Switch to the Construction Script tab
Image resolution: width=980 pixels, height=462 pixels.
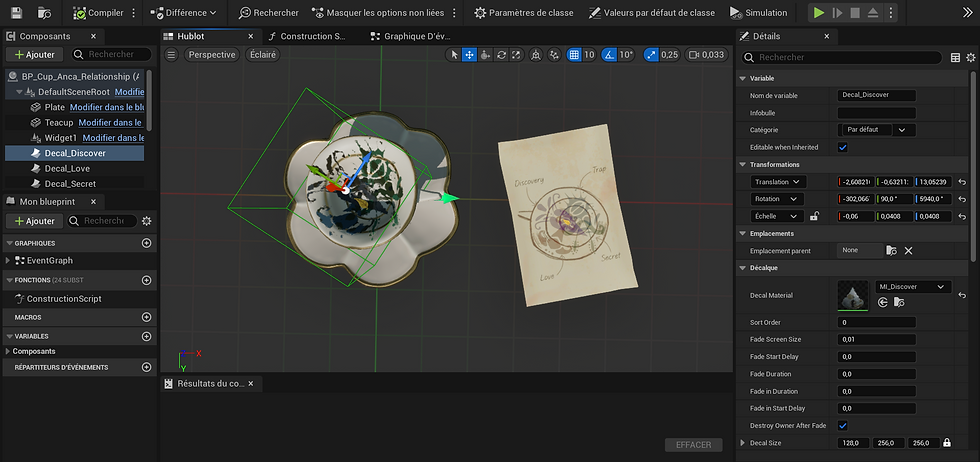[306, 36]
